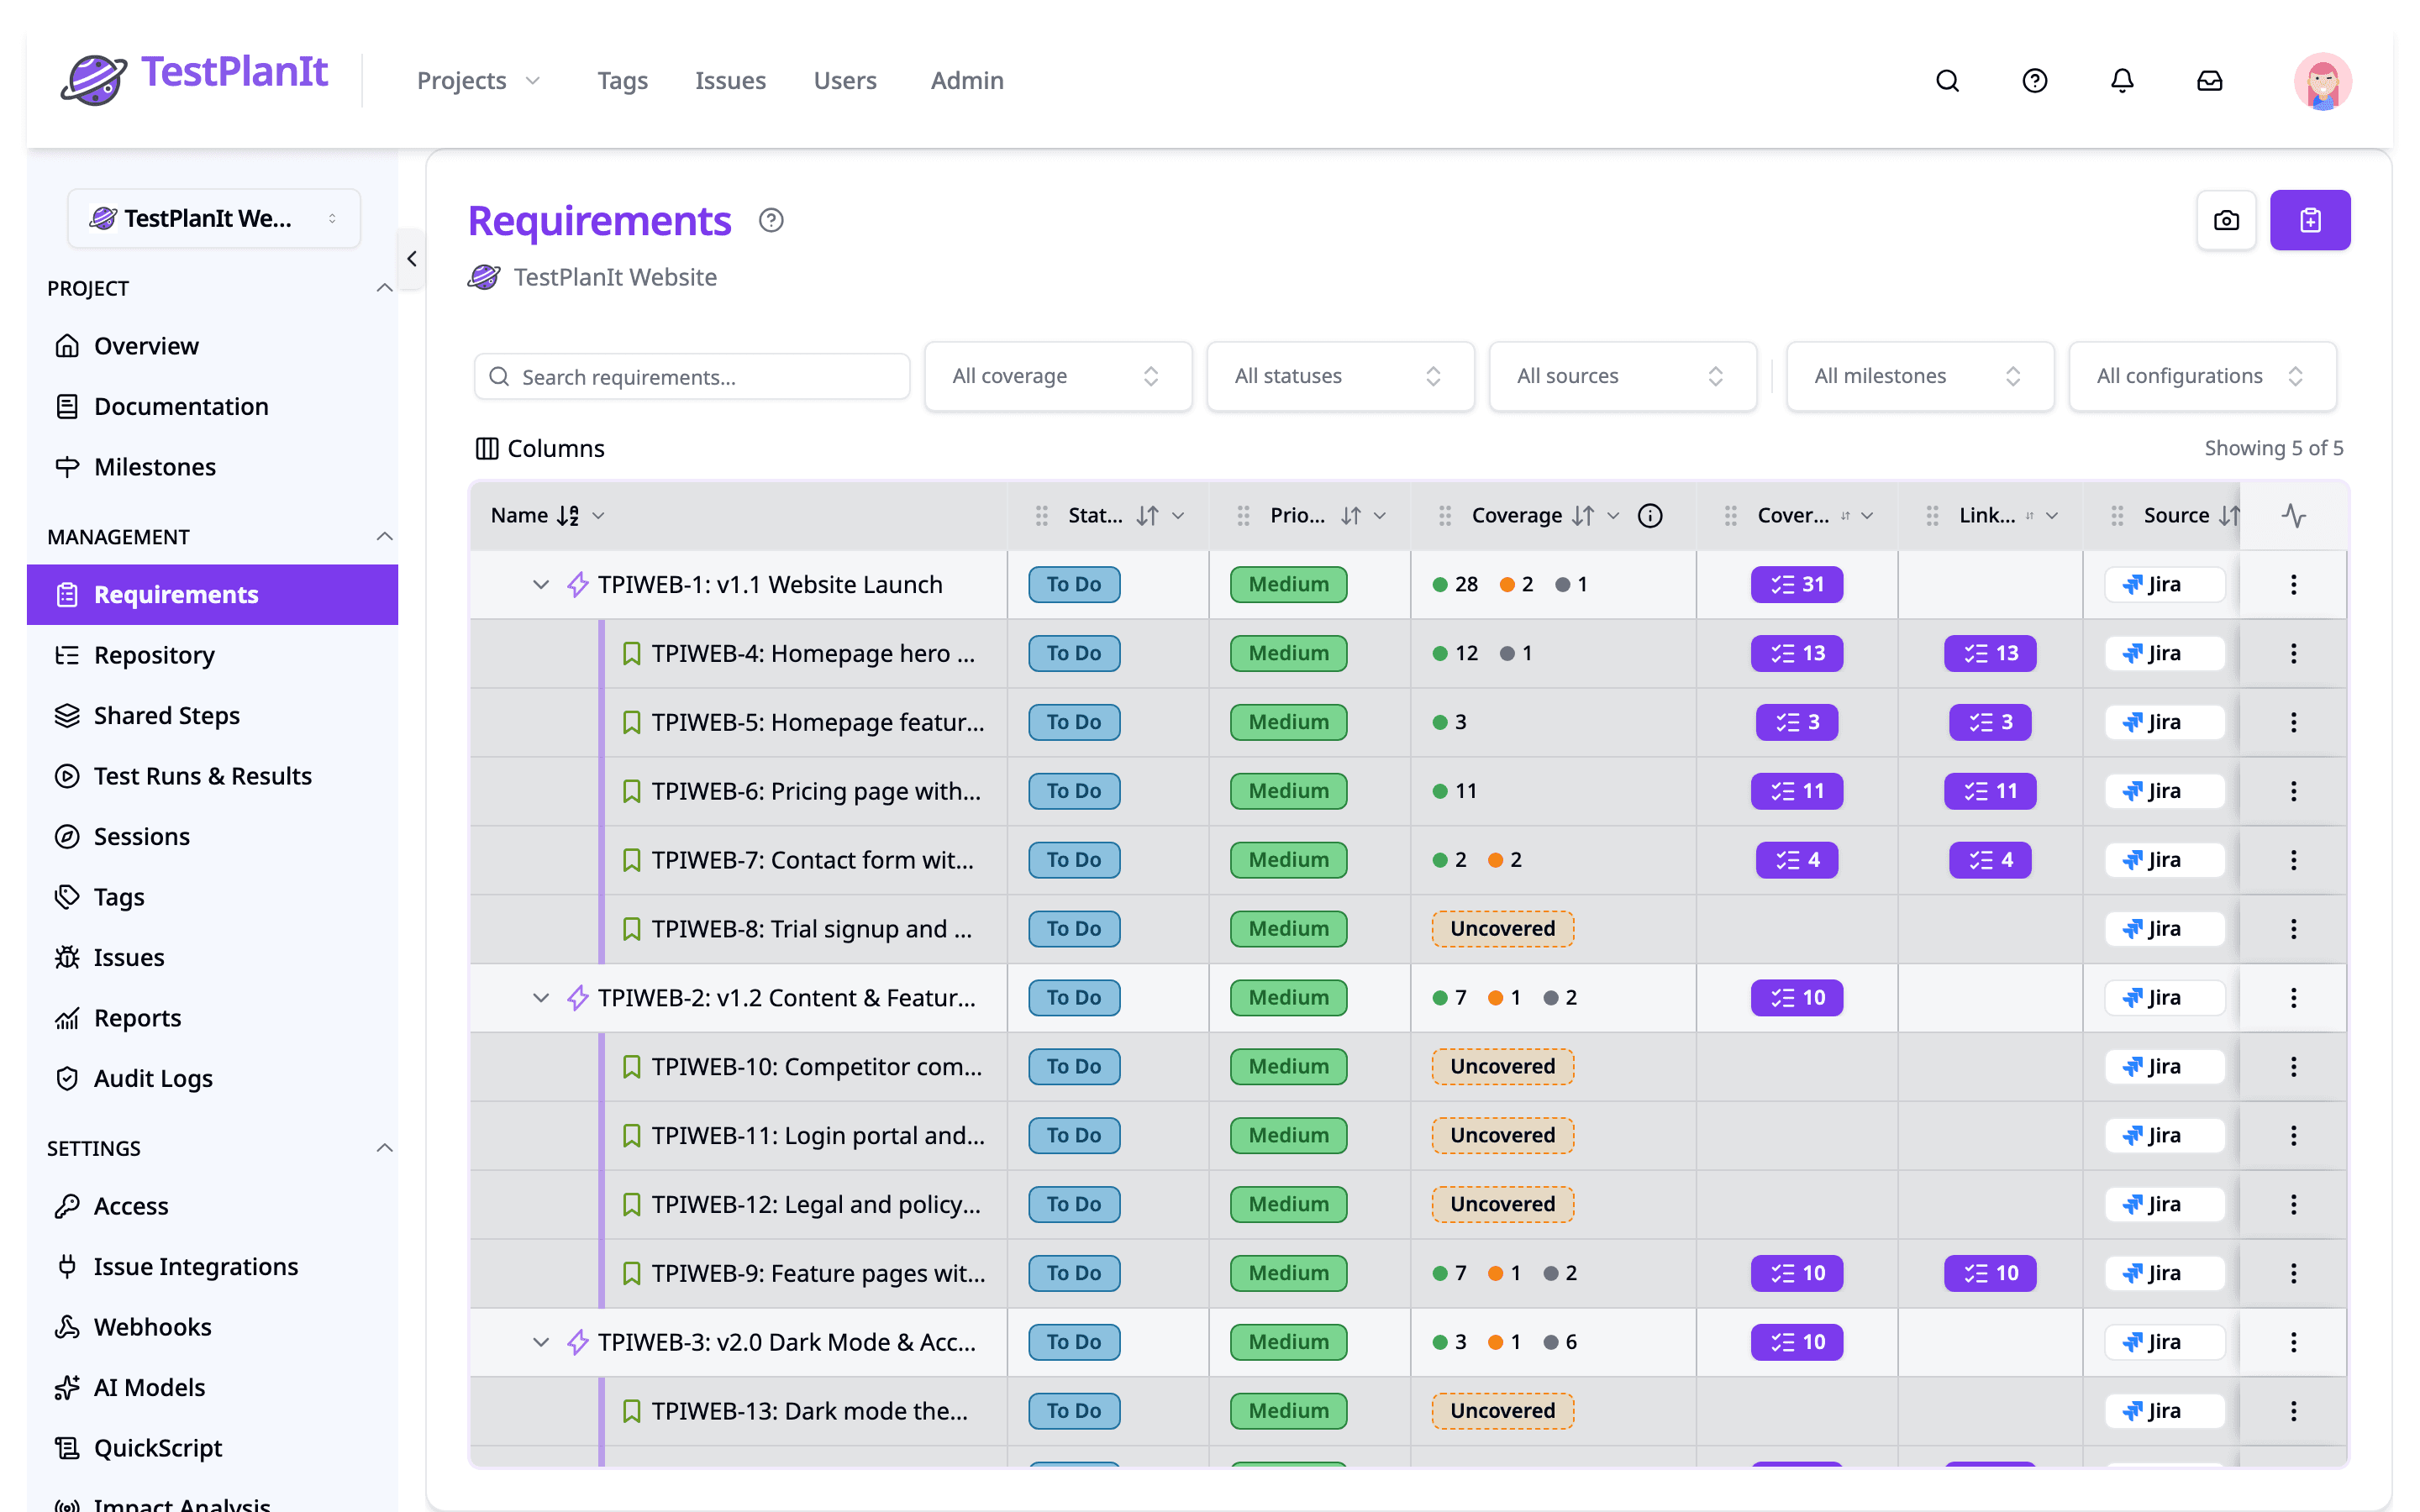The image size is (2420, 1512).
Task: Click the 31 covered cases badge for TPIWEB-1
Action: [x=1796, y=584]
